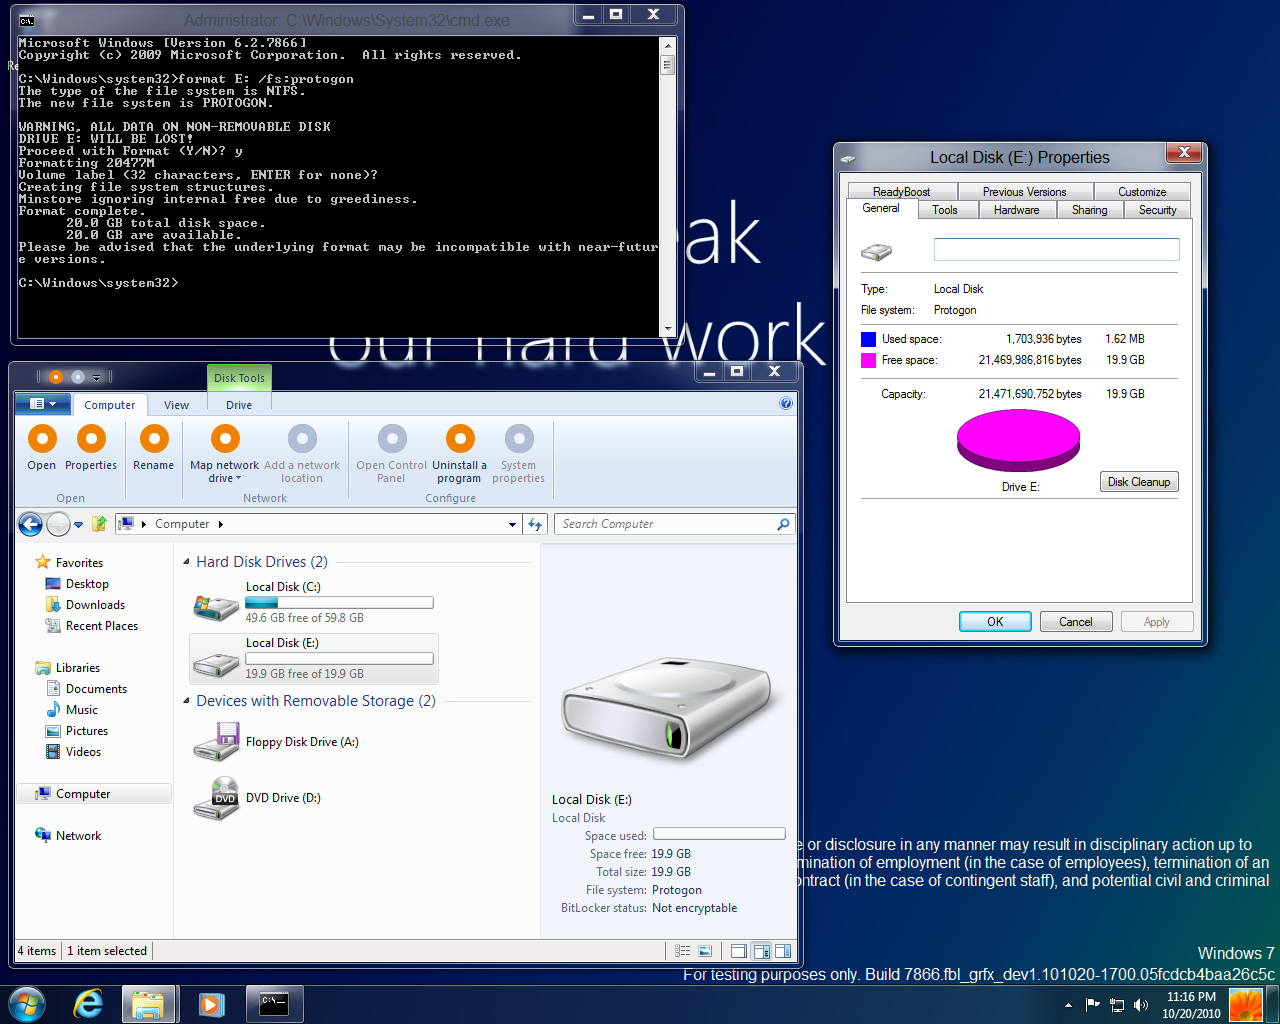Toggle the navigation pane layout button
The width and height of the screenshot is (1280, 1024).
click(739, 951)
